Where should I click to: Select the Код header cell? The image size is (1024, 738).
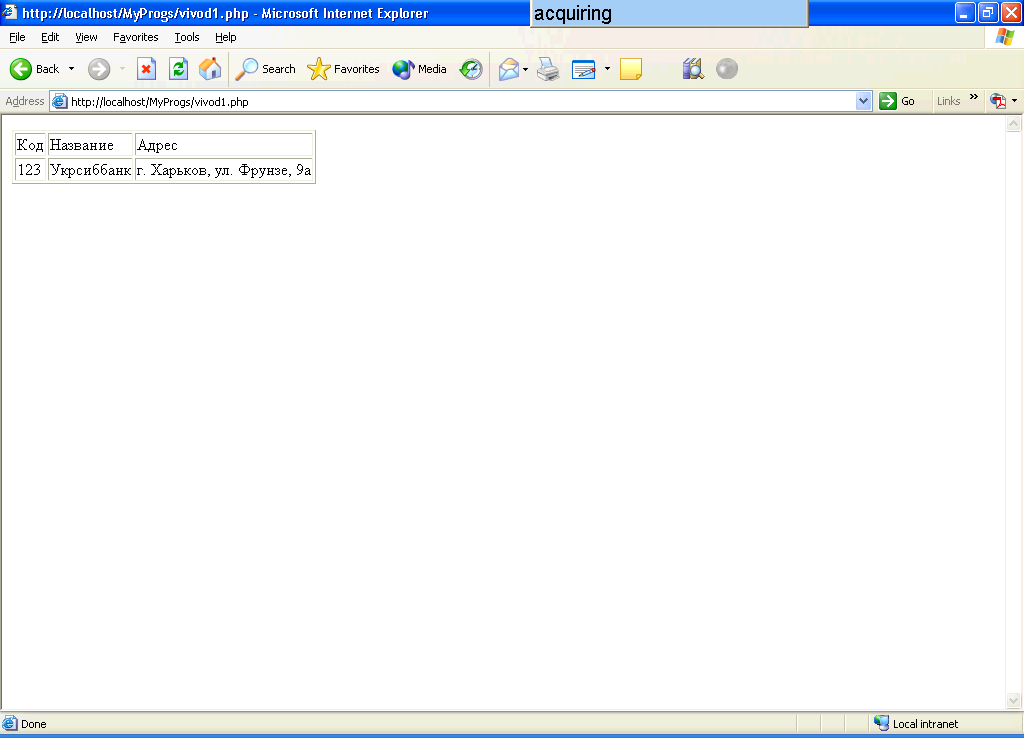click(30, 145)
